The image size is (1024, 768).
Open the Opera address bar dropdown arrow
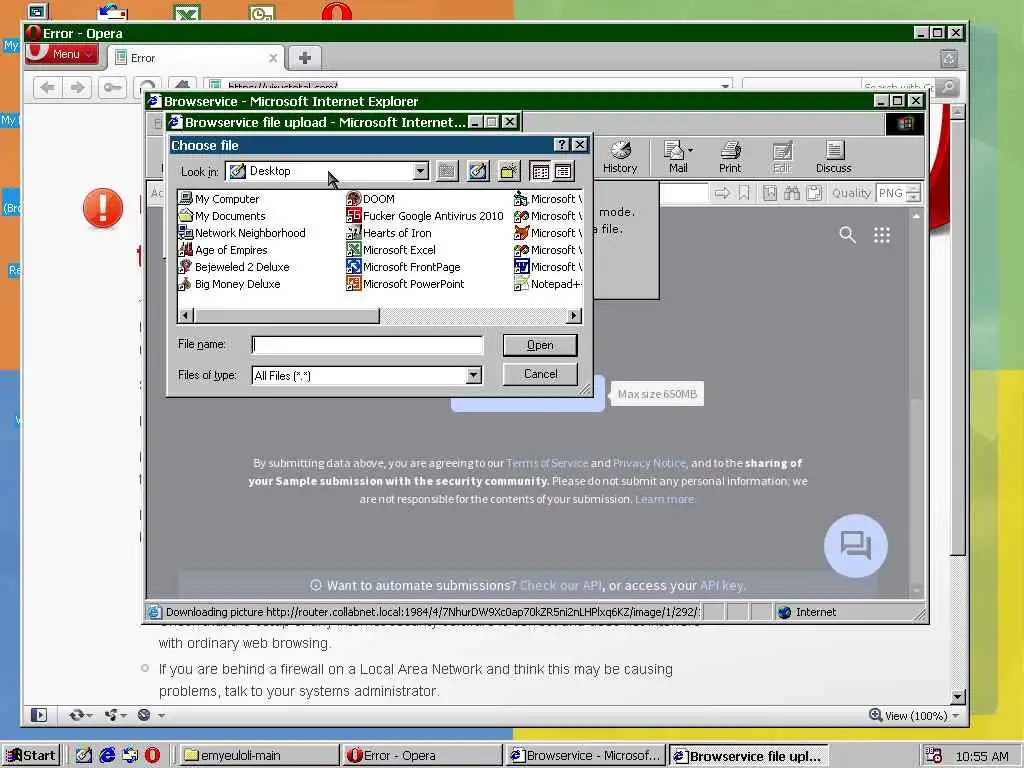725,86
